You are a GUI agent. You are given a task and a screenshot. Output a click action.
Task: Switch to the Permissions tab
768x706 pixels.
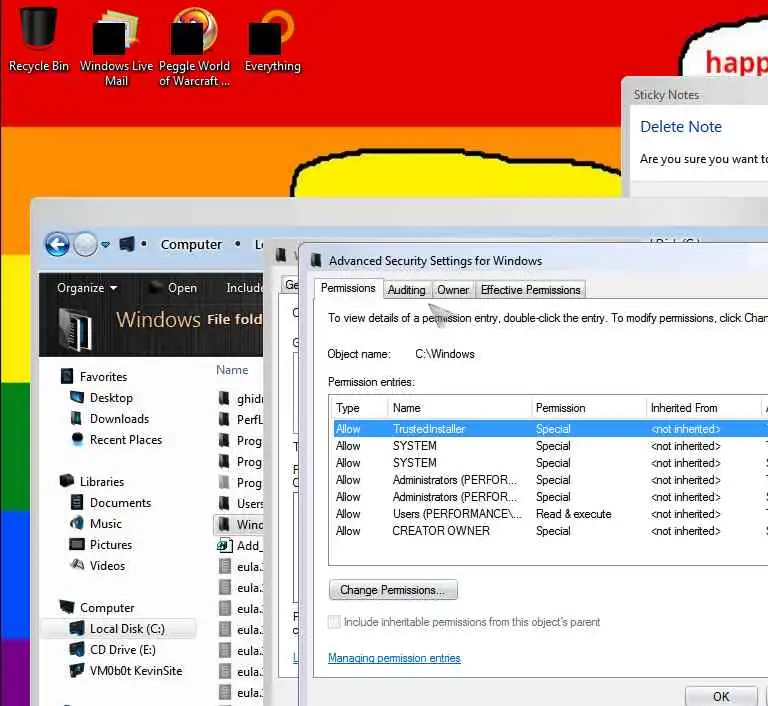[x=348, y=288]
